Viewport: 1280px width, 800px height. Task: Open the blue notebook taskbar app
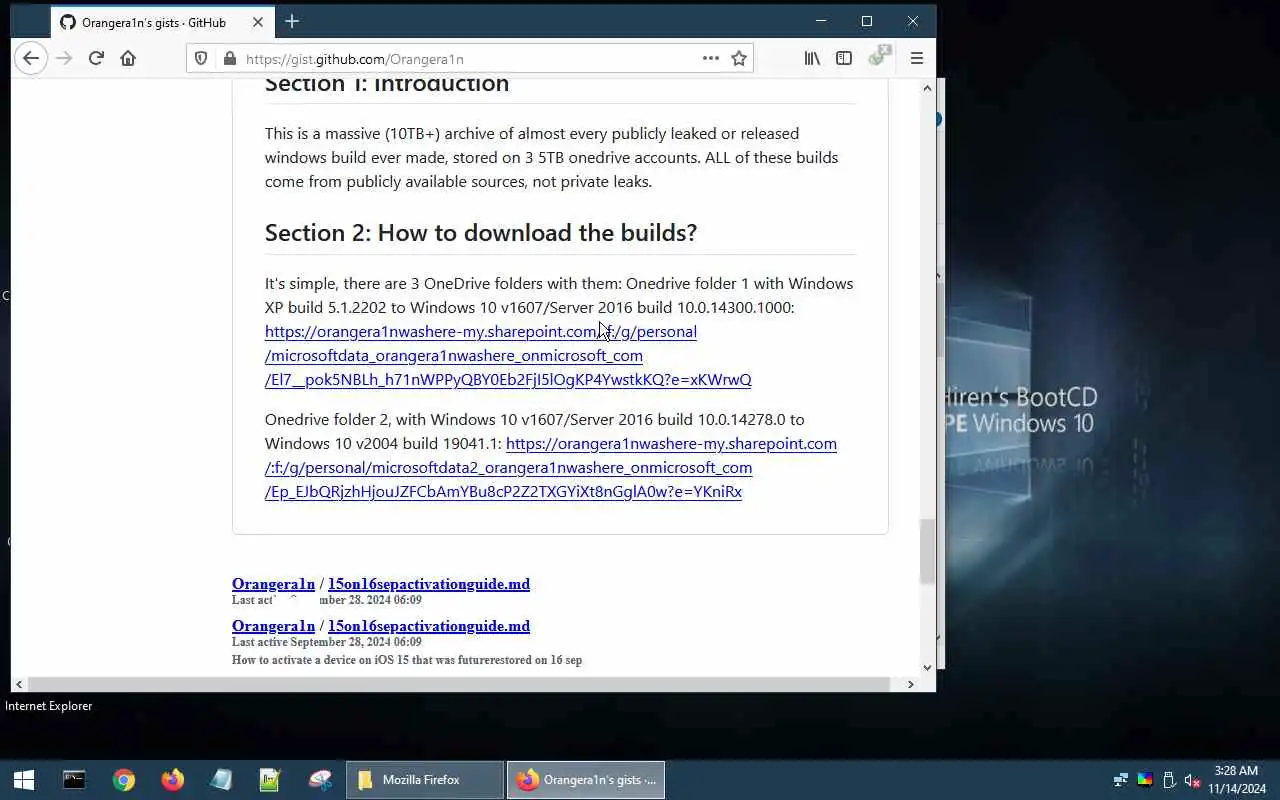tap(221, 780)
